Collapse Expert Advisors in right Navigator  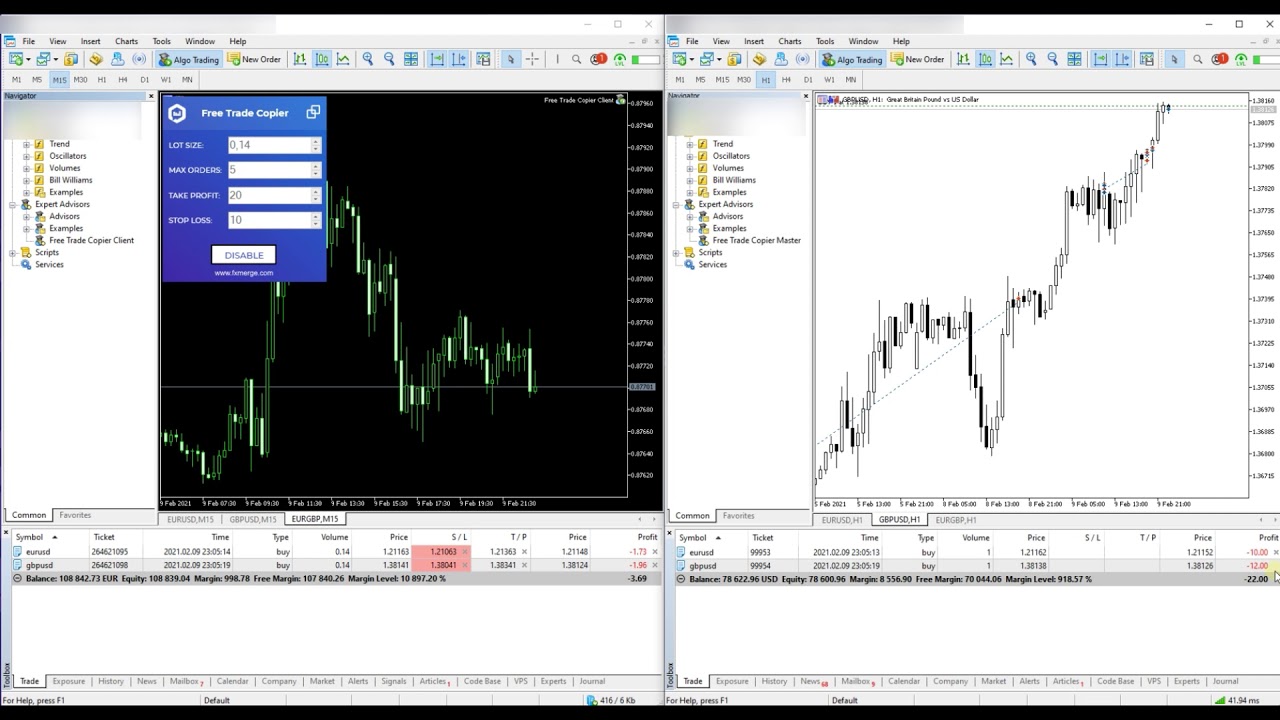click(x=676, y=204)
